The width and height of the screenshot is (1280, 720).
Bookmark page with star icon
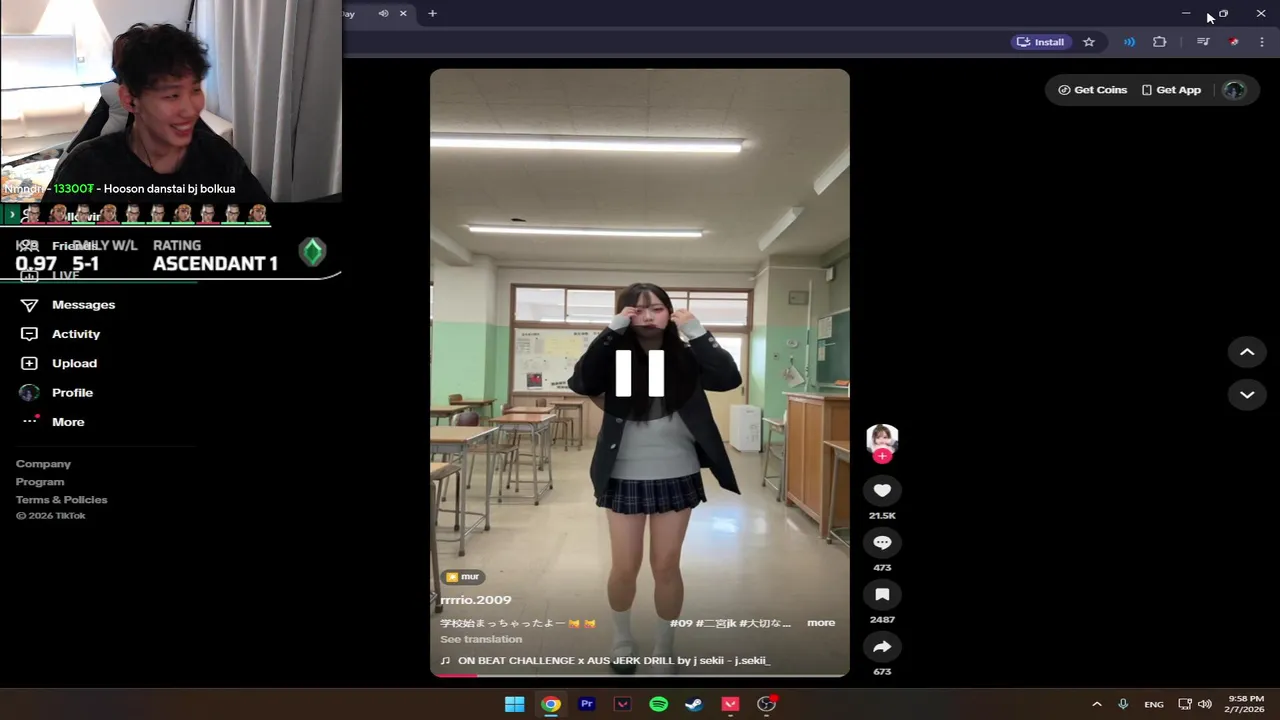pyautogui.click(x=1089, y=42)
